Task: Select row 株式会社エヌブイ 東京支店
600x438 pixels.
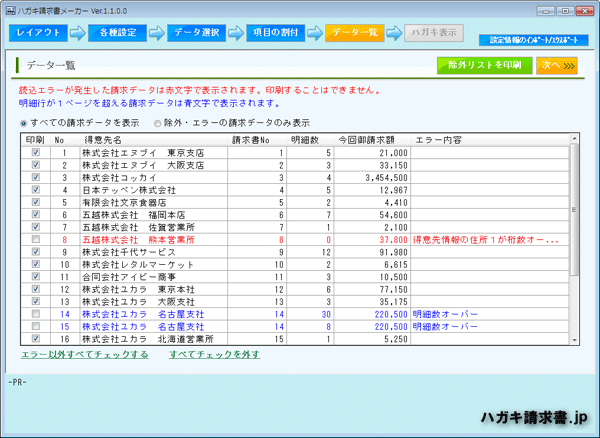Action: click(x=295, y=153)
